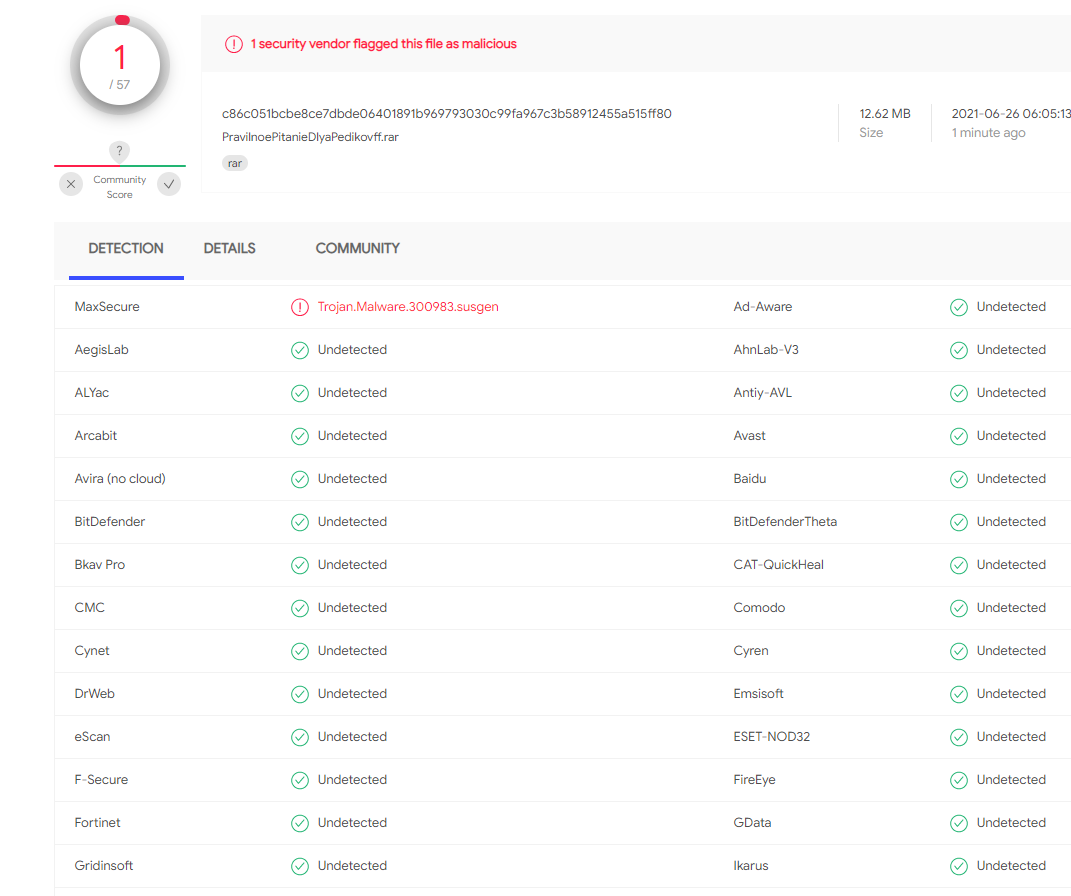Screen dimensions: 1071x896
Task: Click the green check icon in Gridinsoft row
Action: click(300, 867)
